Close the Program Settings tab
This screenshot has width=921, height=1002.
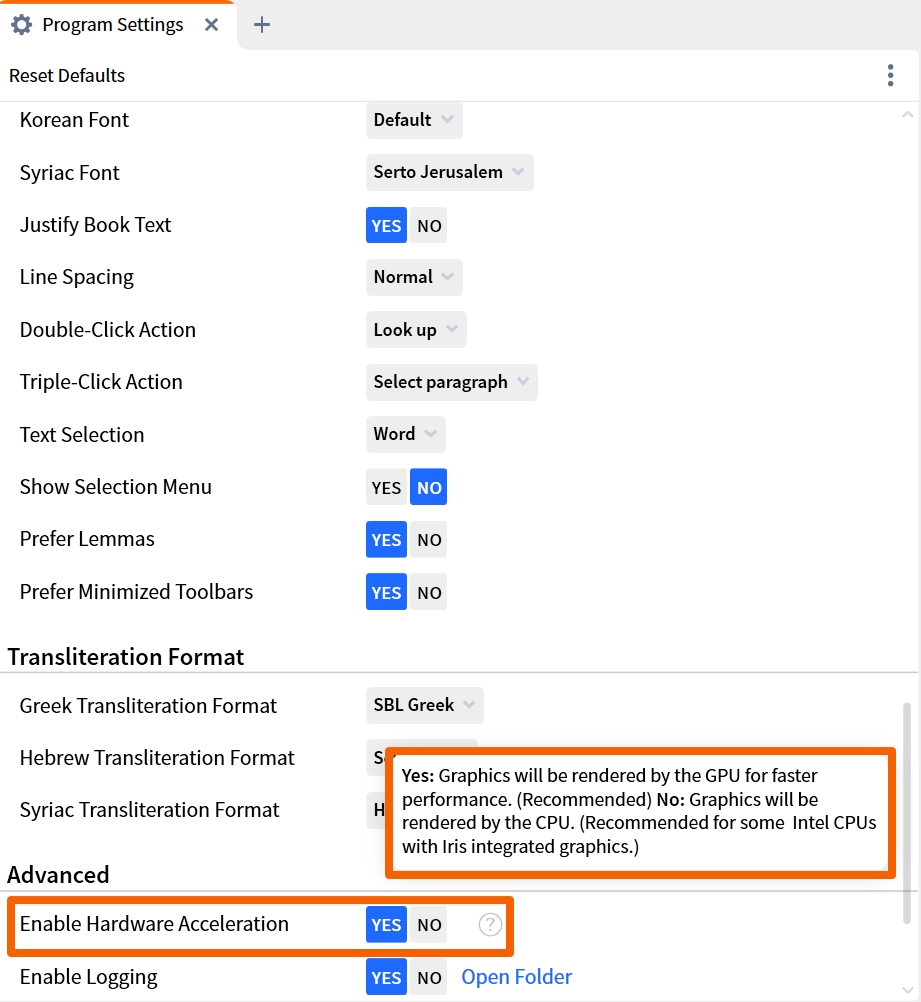click(x=212, y=25)
